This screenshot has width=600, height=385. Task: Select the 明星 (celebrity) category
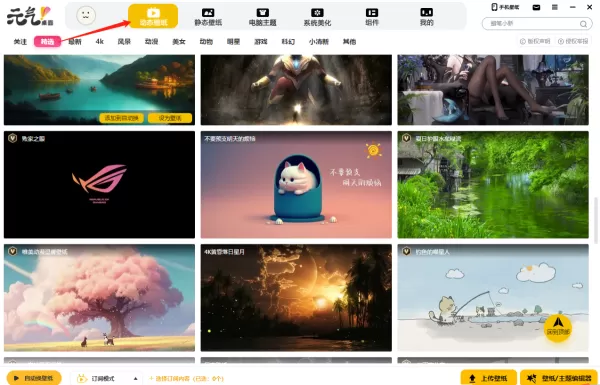(233, 41)
